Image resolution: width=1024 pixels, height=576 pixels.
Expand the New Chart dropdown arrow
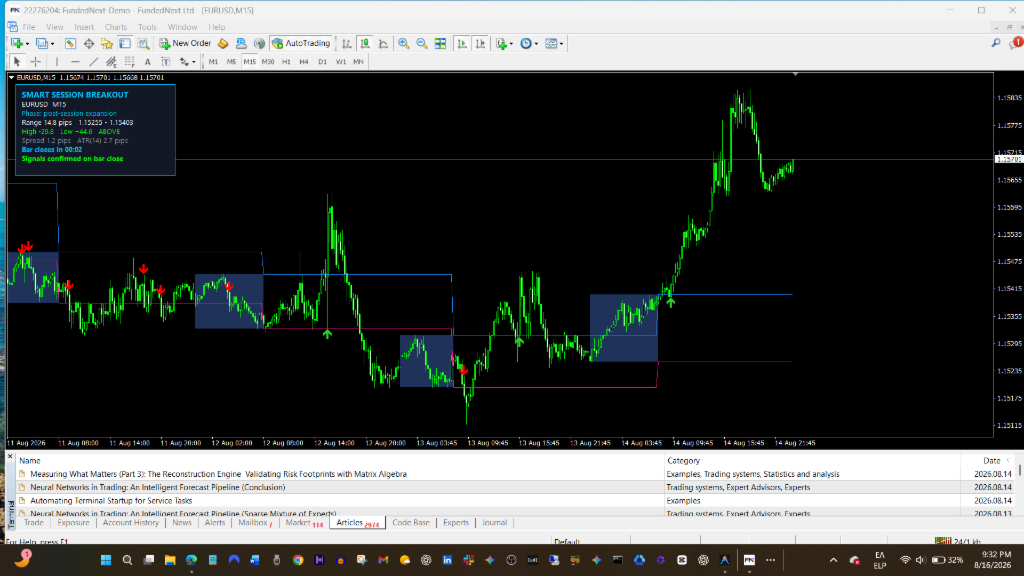(x=27, y=44)
